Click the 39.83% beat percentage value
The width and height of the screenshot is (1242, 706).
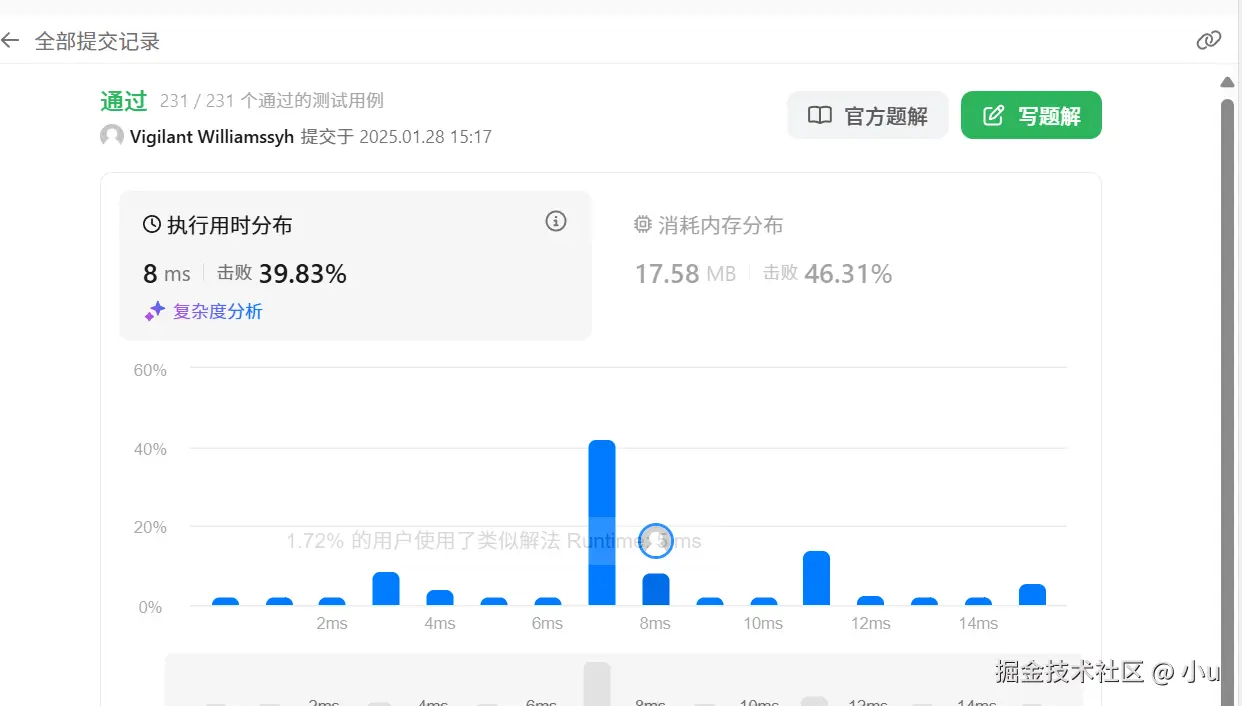(303, 273)
